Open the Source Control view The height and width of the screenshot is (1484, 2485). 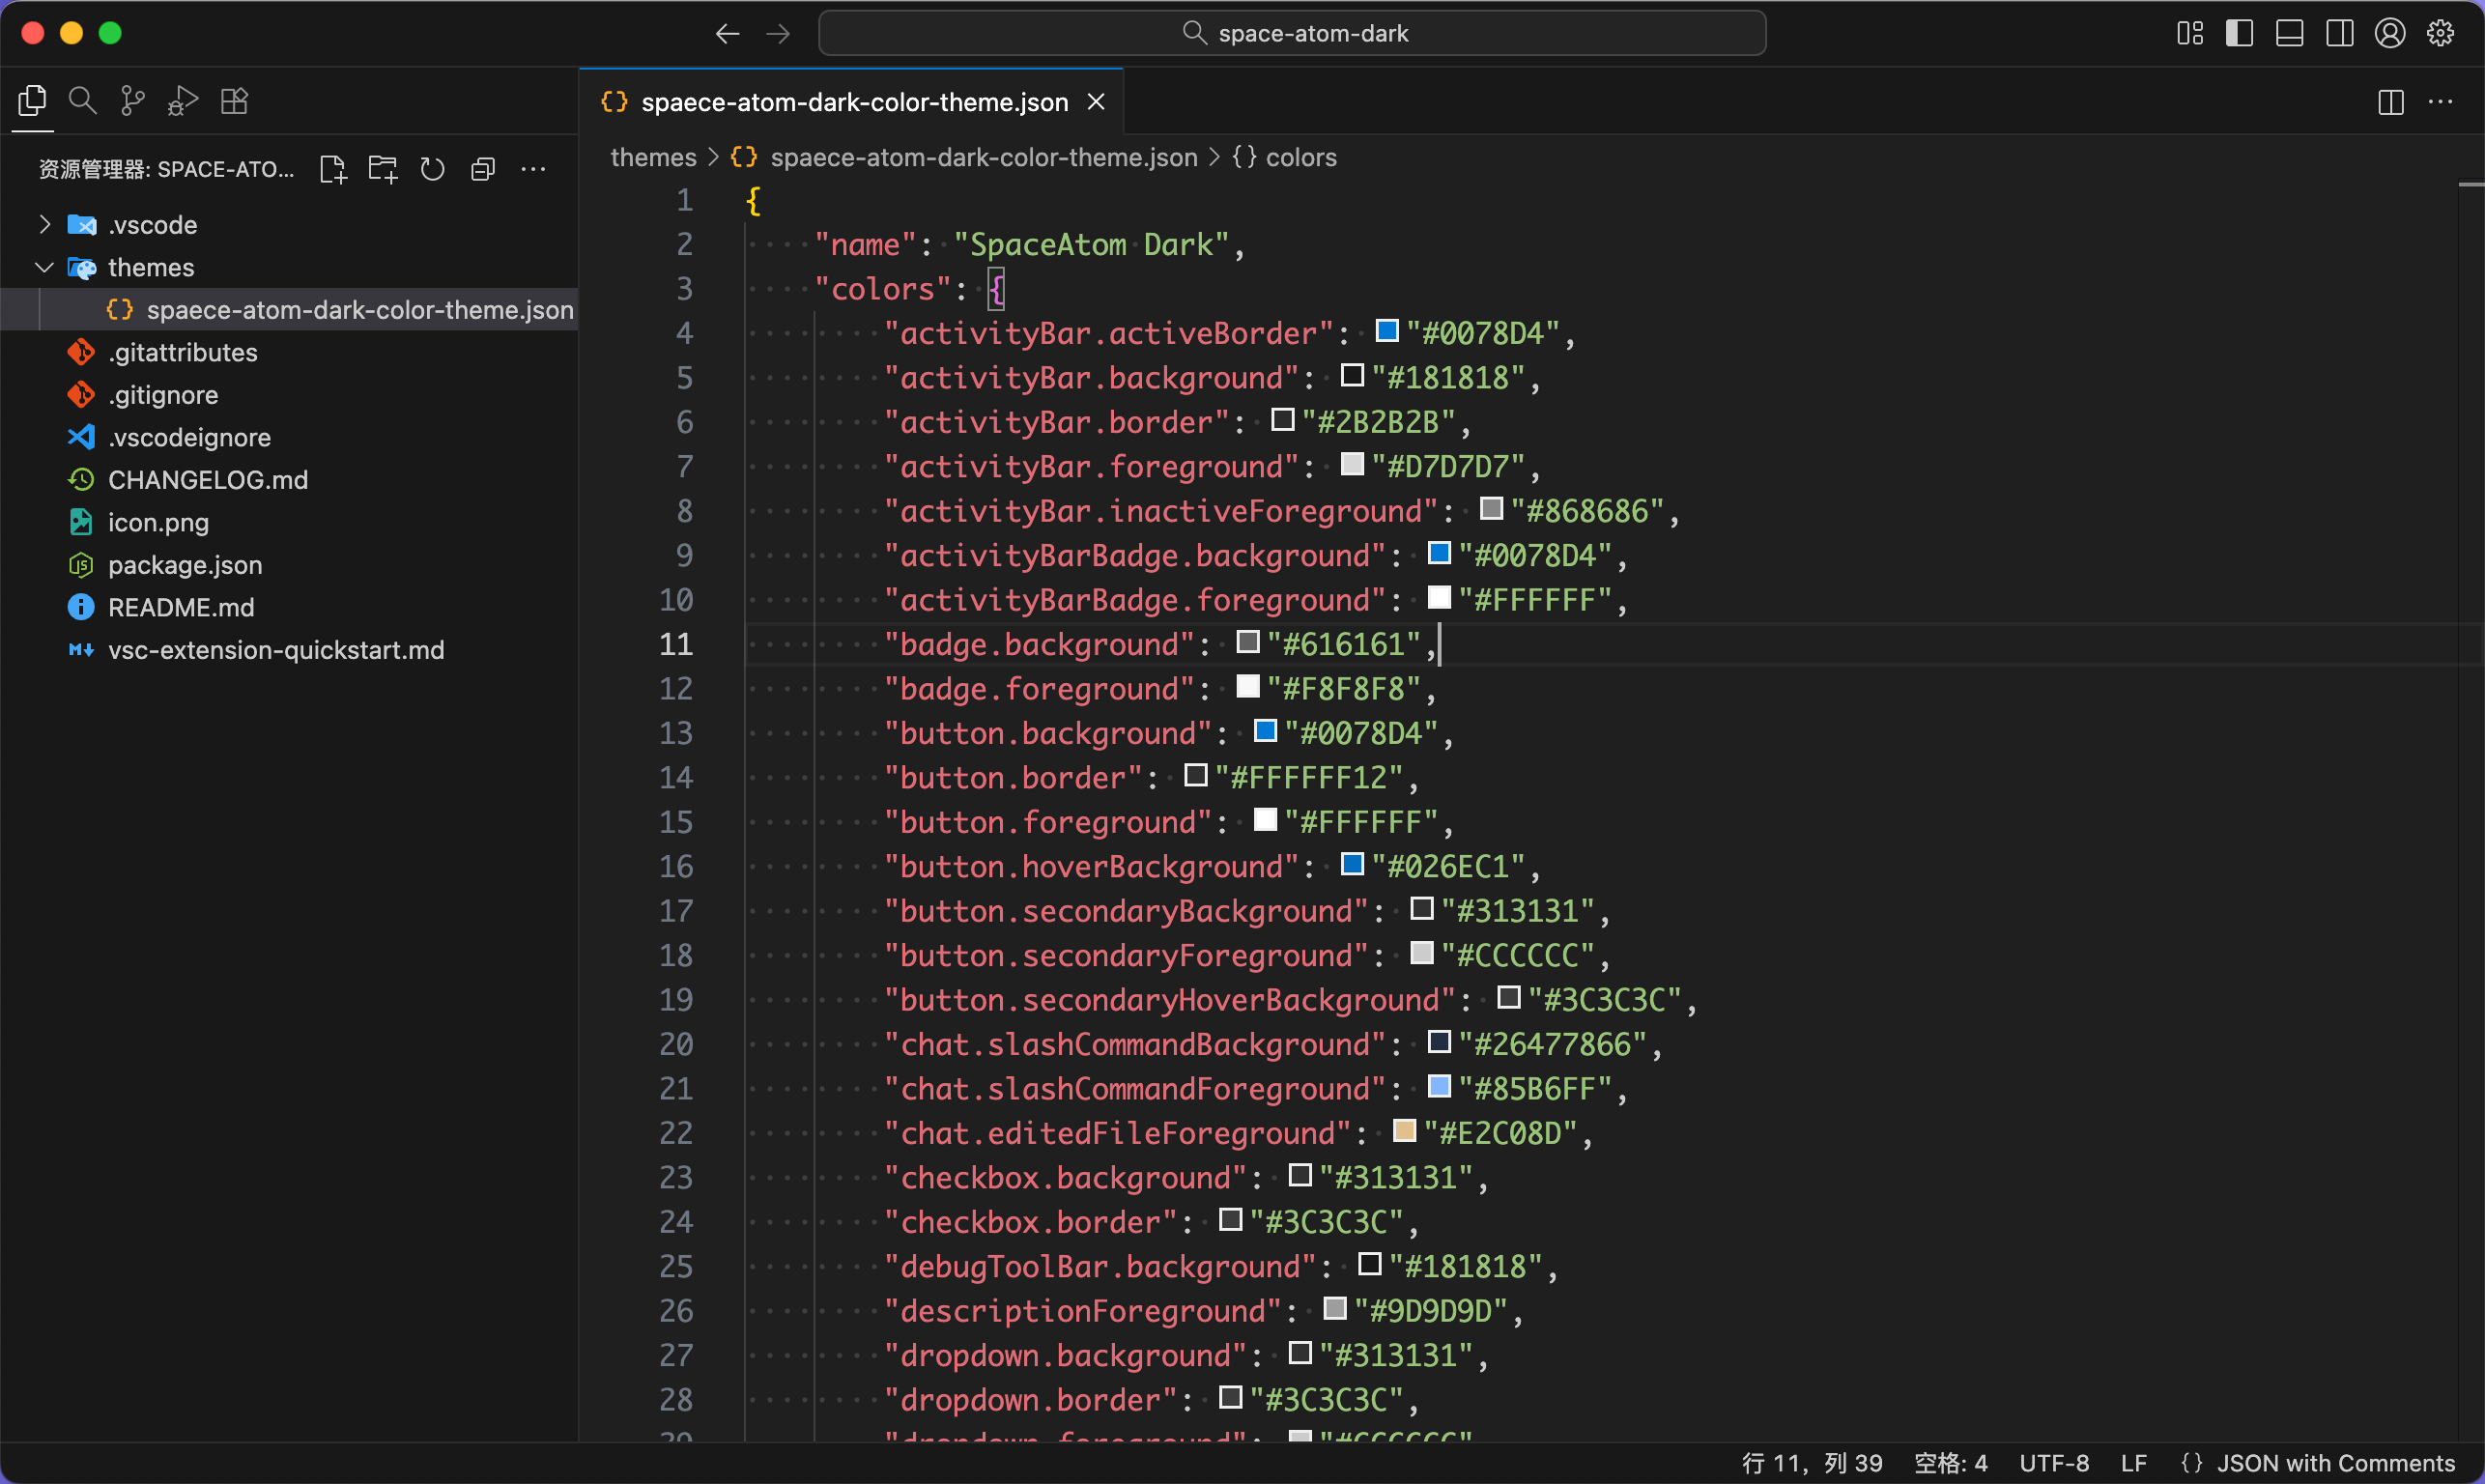tap(132, 101)
